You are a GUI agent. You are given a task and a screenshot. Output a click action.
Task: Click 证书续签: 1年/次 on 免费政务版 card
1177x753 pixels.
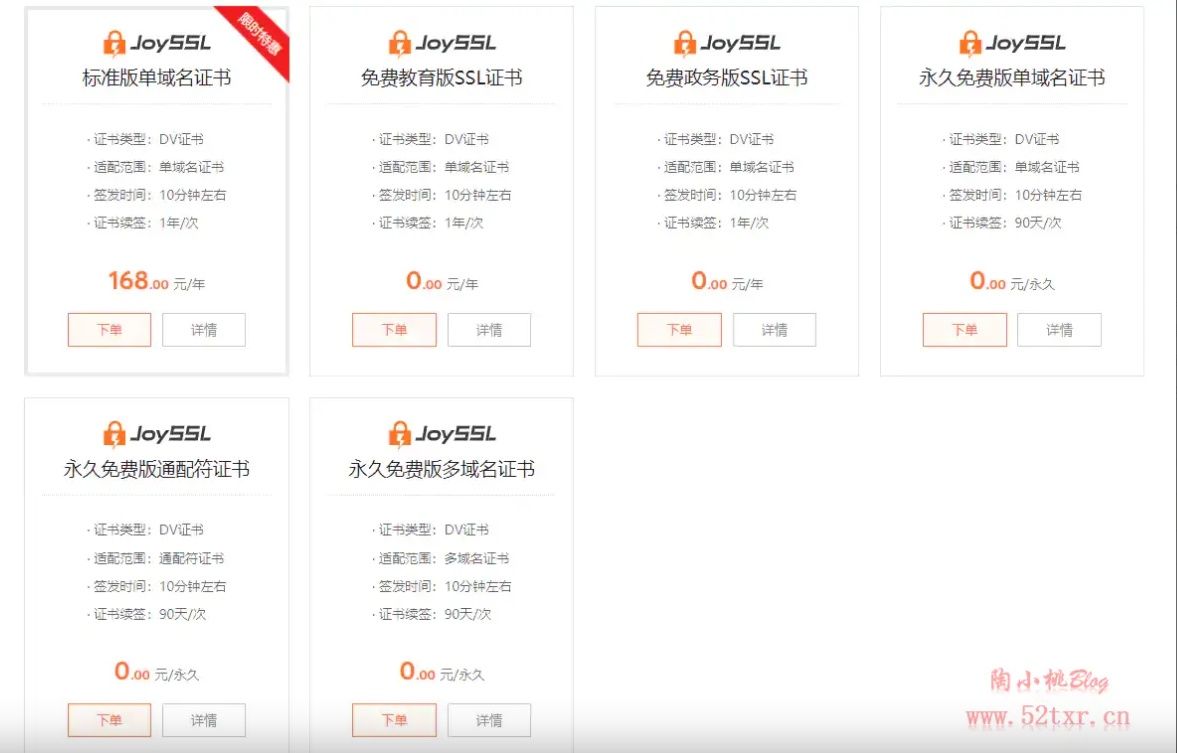coord(713,223)
